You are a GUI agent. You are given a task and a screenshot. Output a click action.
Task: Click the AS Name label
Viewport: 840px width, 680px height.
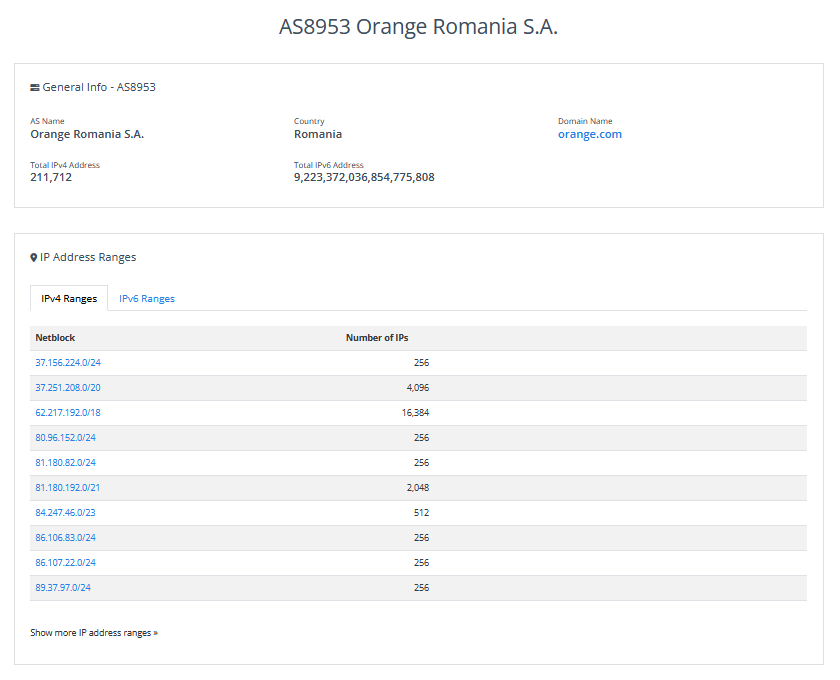[x=47, y=121]
